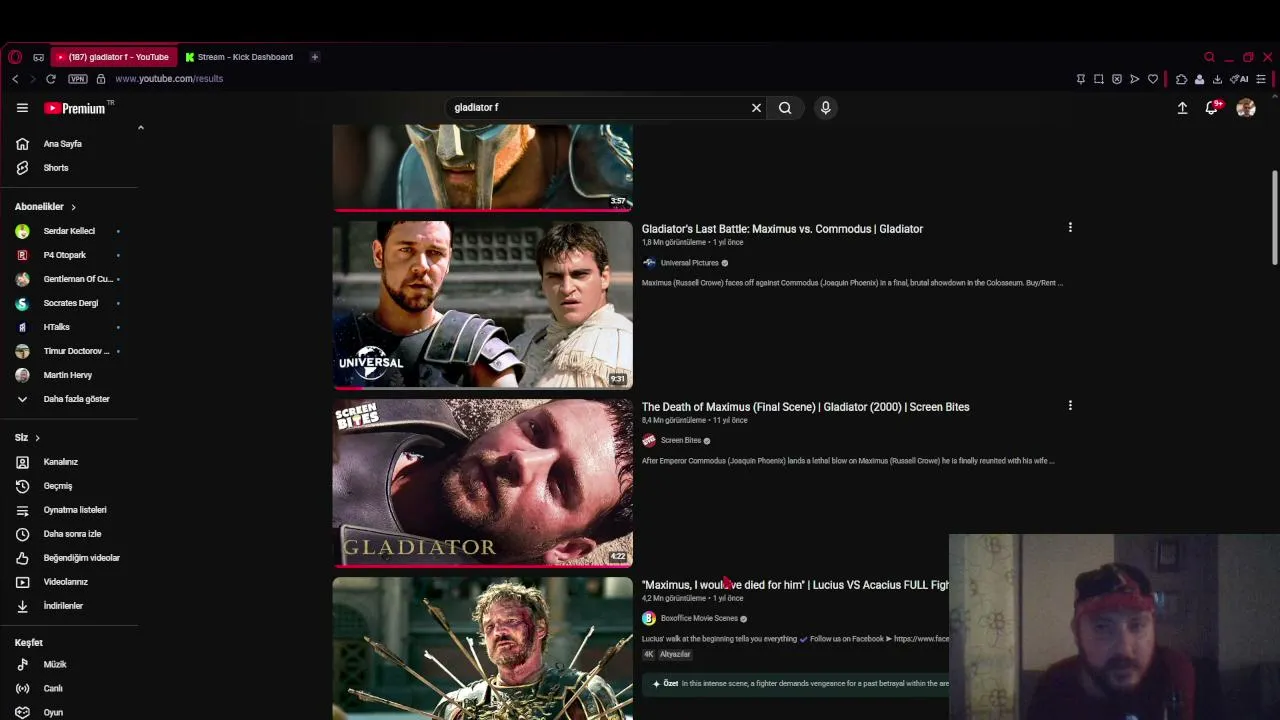The image size is (1280, 720).
Task: Open the YouTube create upload icon
Action: click(x=1182, y=108)
